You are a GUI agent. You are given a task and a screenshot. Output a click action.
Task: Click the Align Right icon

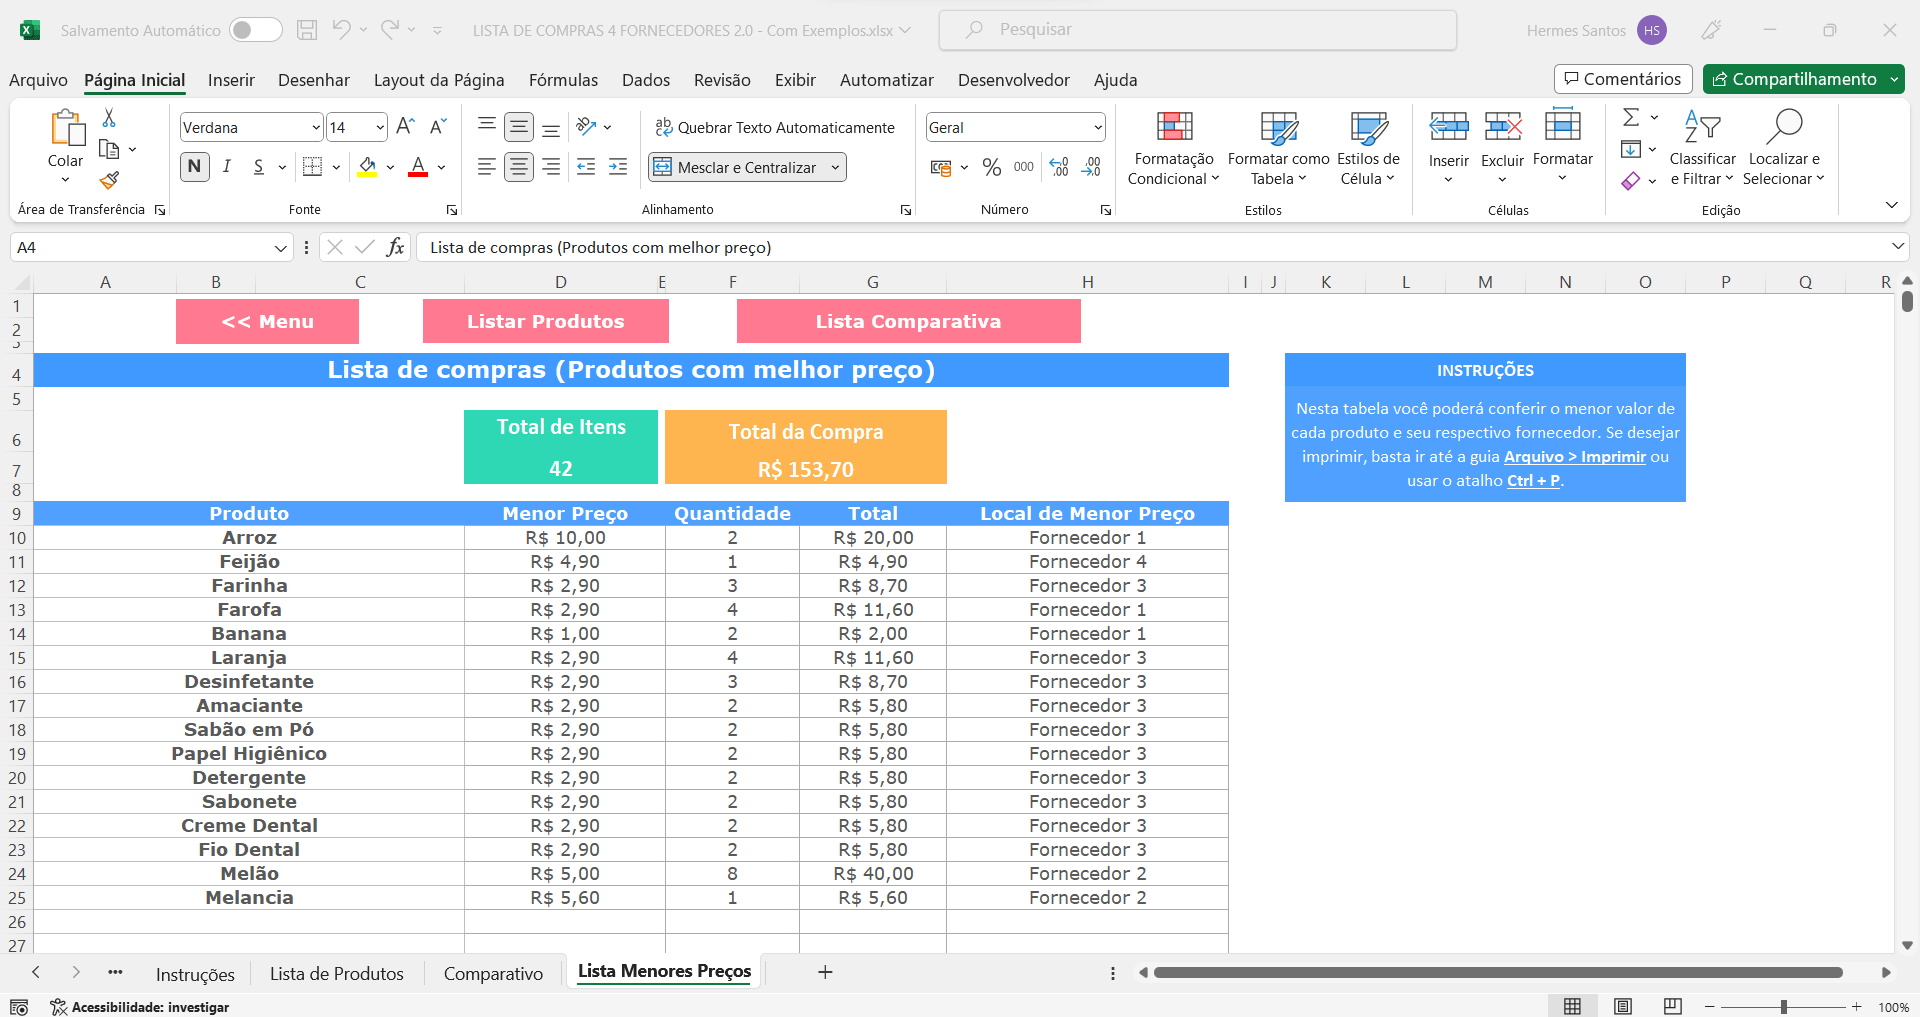tap(551, 167)
